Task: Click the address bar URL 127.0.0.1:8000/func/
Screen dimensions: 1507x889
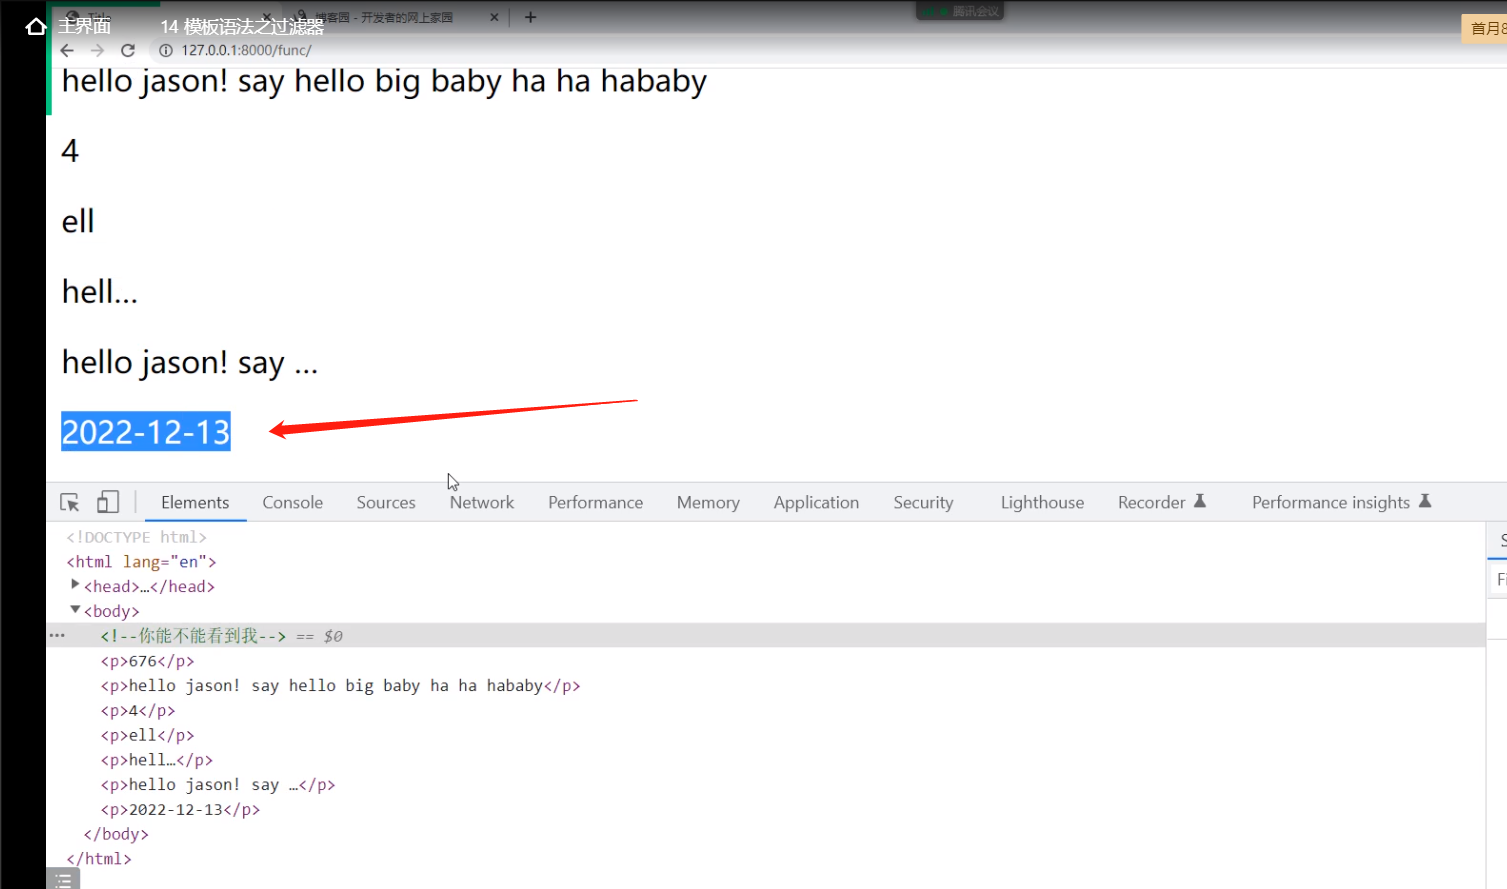Action: tap(246, 50)
